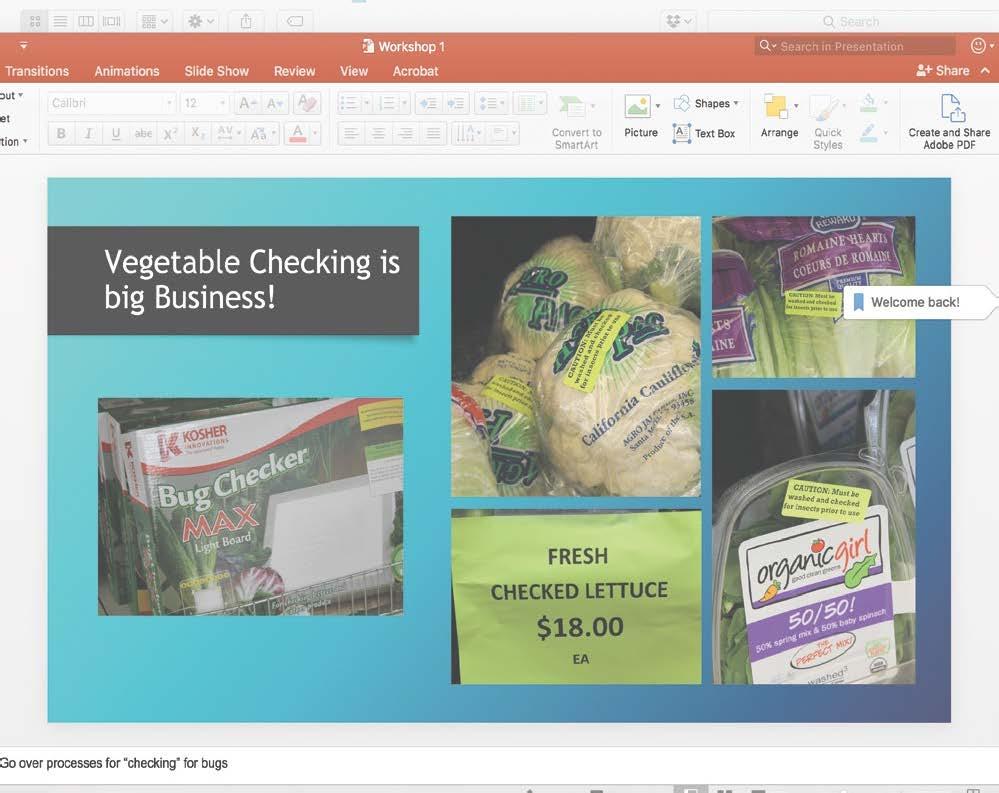
Task: Open the Arrange menu
Action: 779,117
